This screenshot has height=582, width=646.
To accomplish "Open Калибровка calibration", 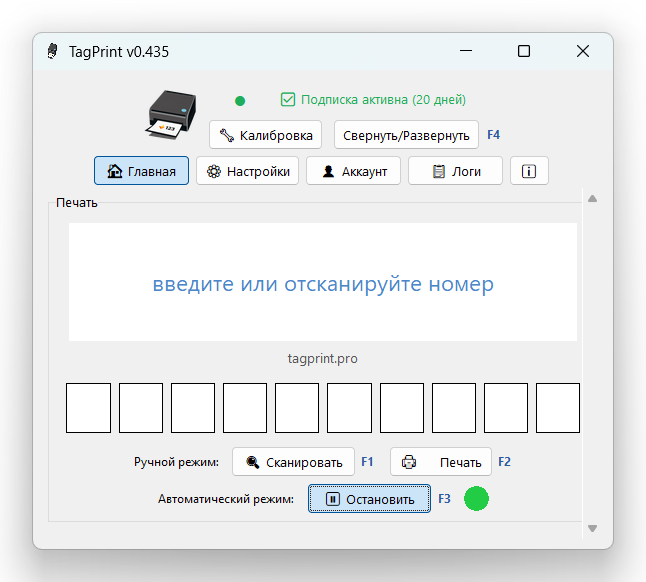I will [265, 135].
